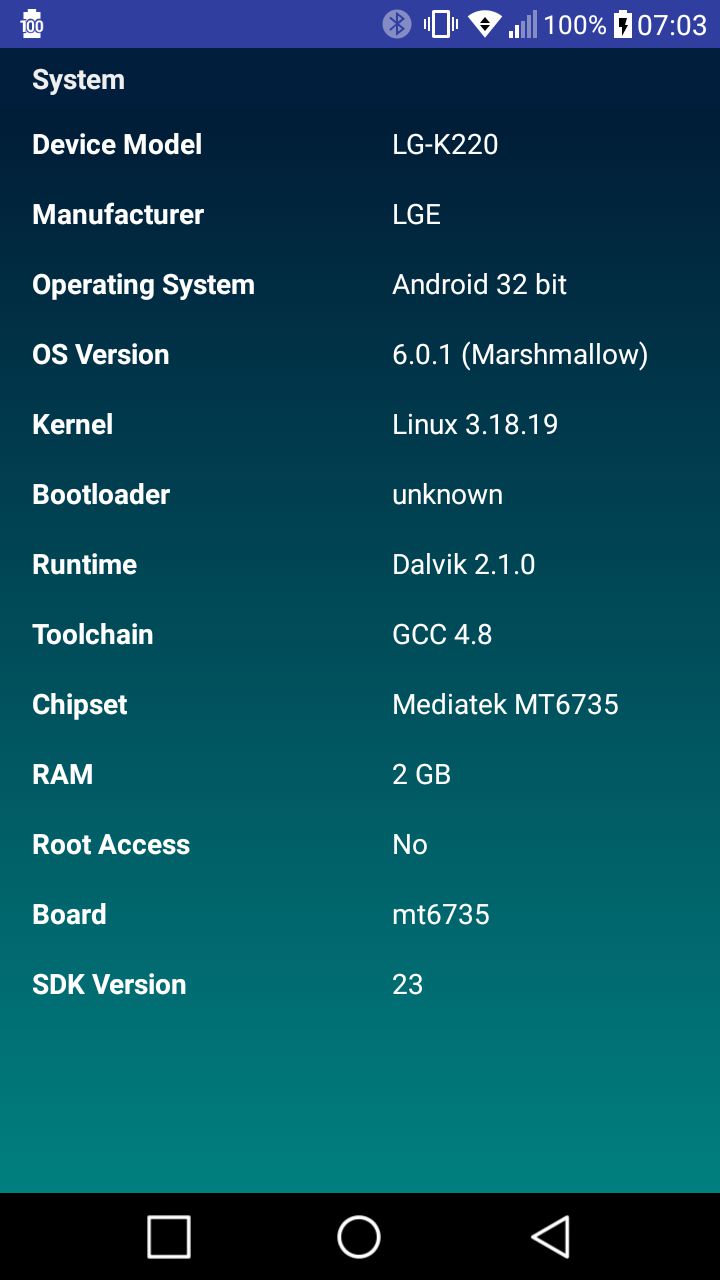Image resolution: width=720 pixels, height=1280 pixels.
Task: Tap the vibrate mode status icon
Action: pos(440,24)
